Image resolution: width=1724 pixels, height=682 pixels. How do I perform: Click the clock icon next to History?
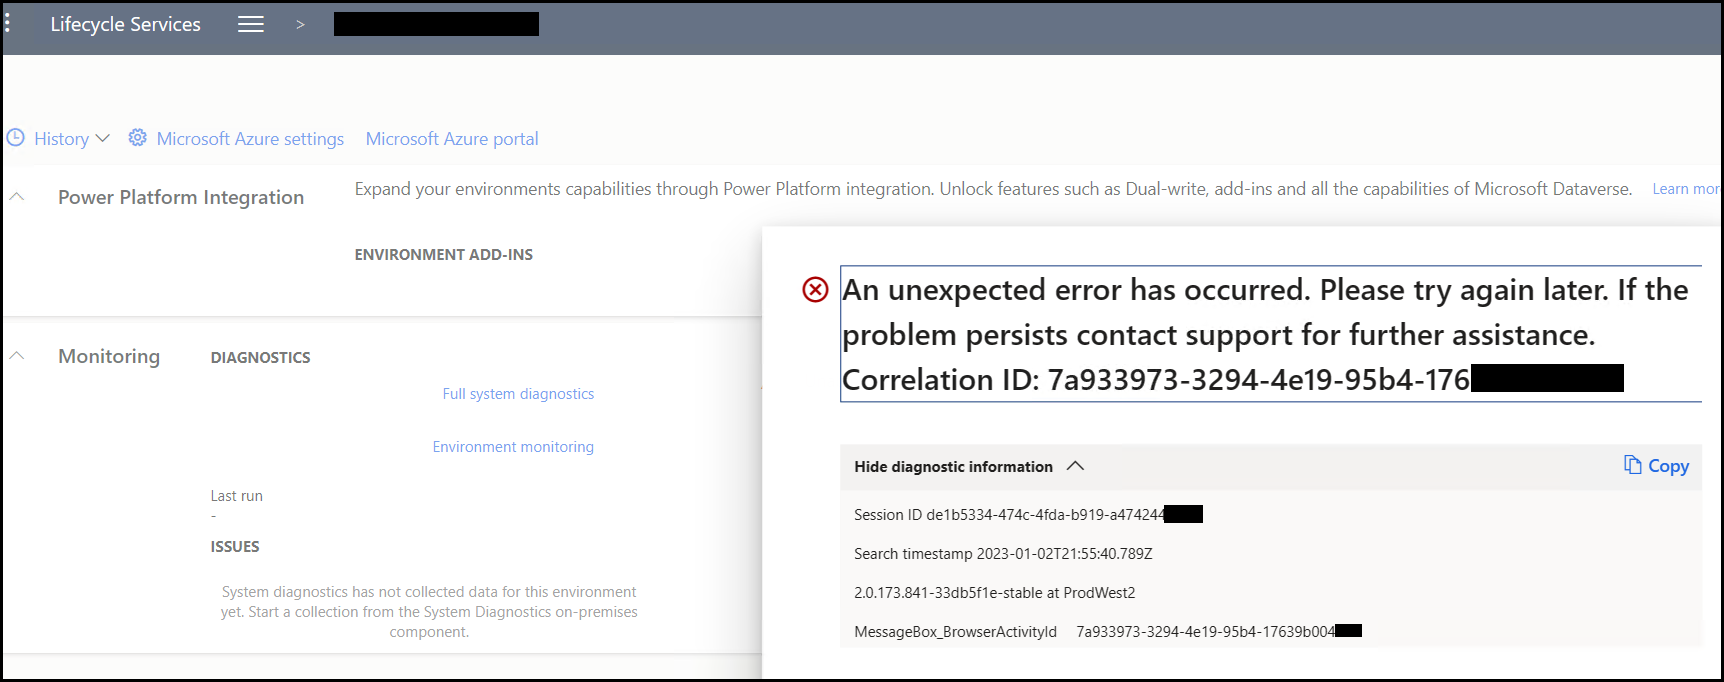15,137
